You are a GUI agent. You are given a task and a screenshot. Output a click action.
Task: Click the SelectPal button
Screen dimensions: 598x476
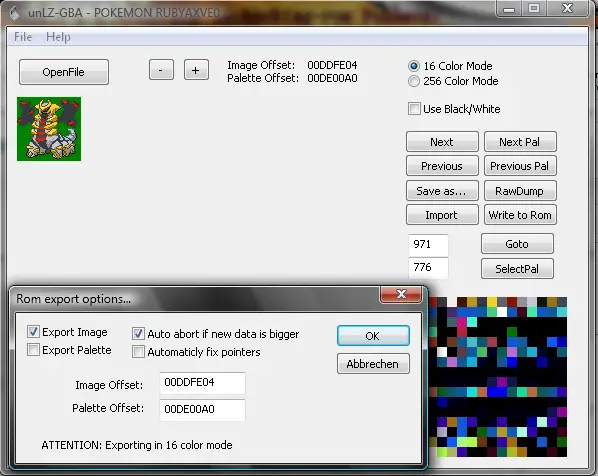(517, 269)
